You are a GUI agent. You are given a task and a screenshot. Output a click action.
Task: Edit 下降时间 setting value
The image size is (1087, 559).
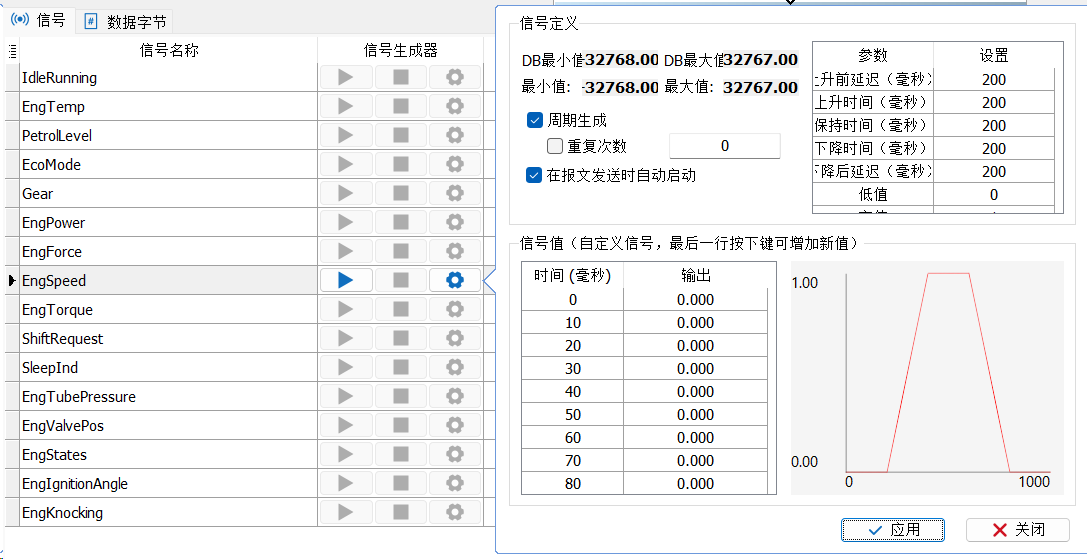[993, 148]
